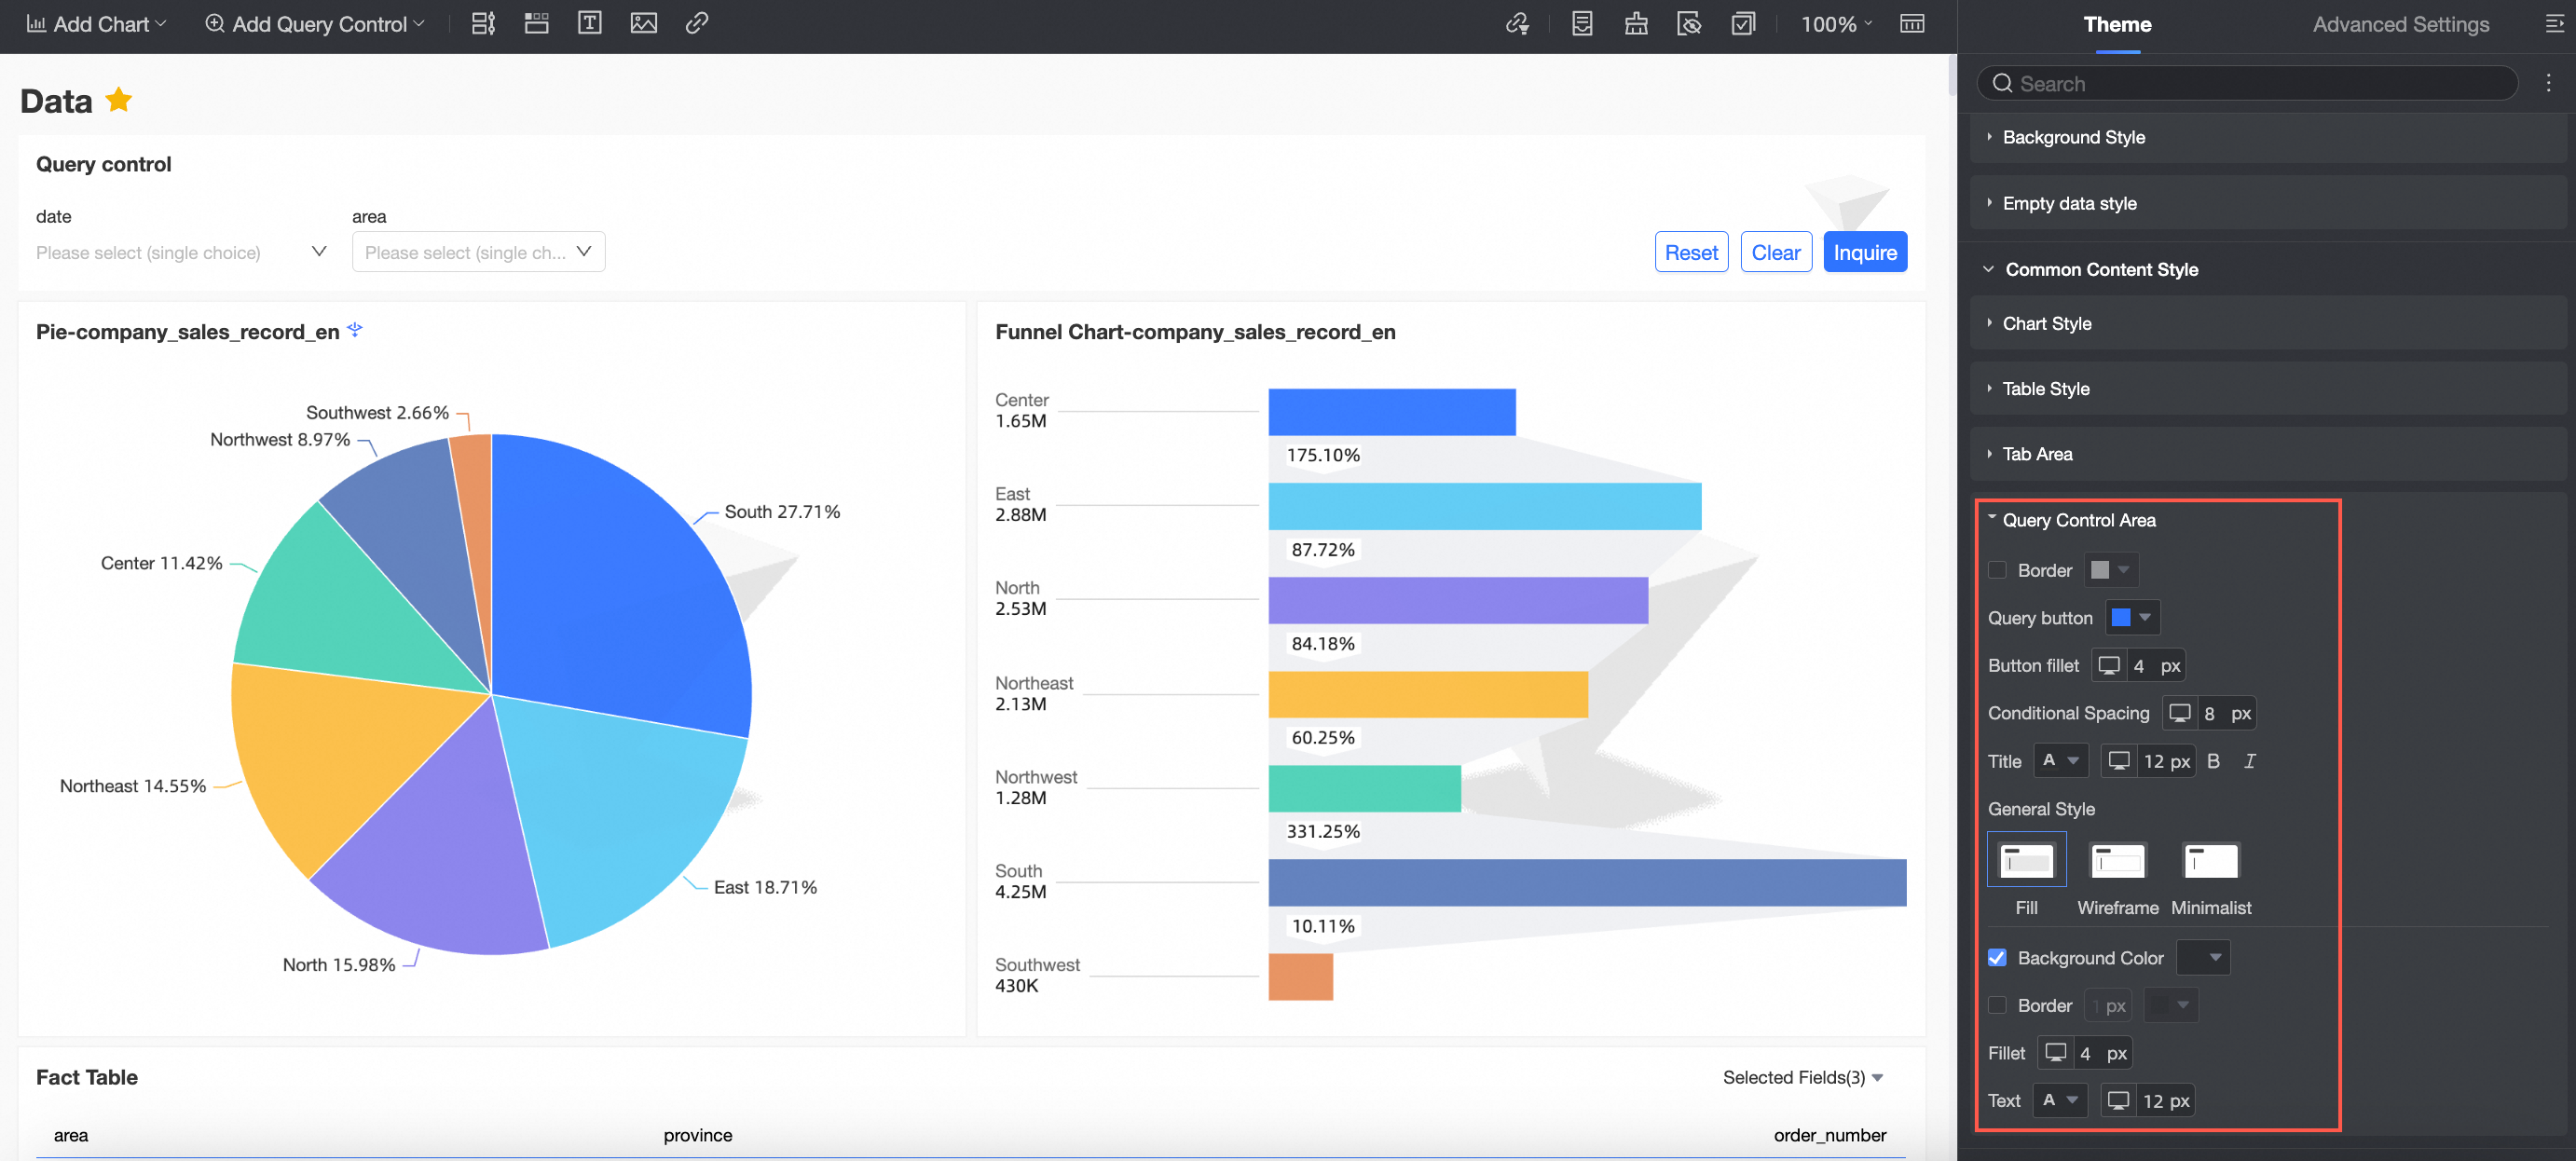2576x1161 pixels.
Task: Insert a text box widget
Action: 589,23
